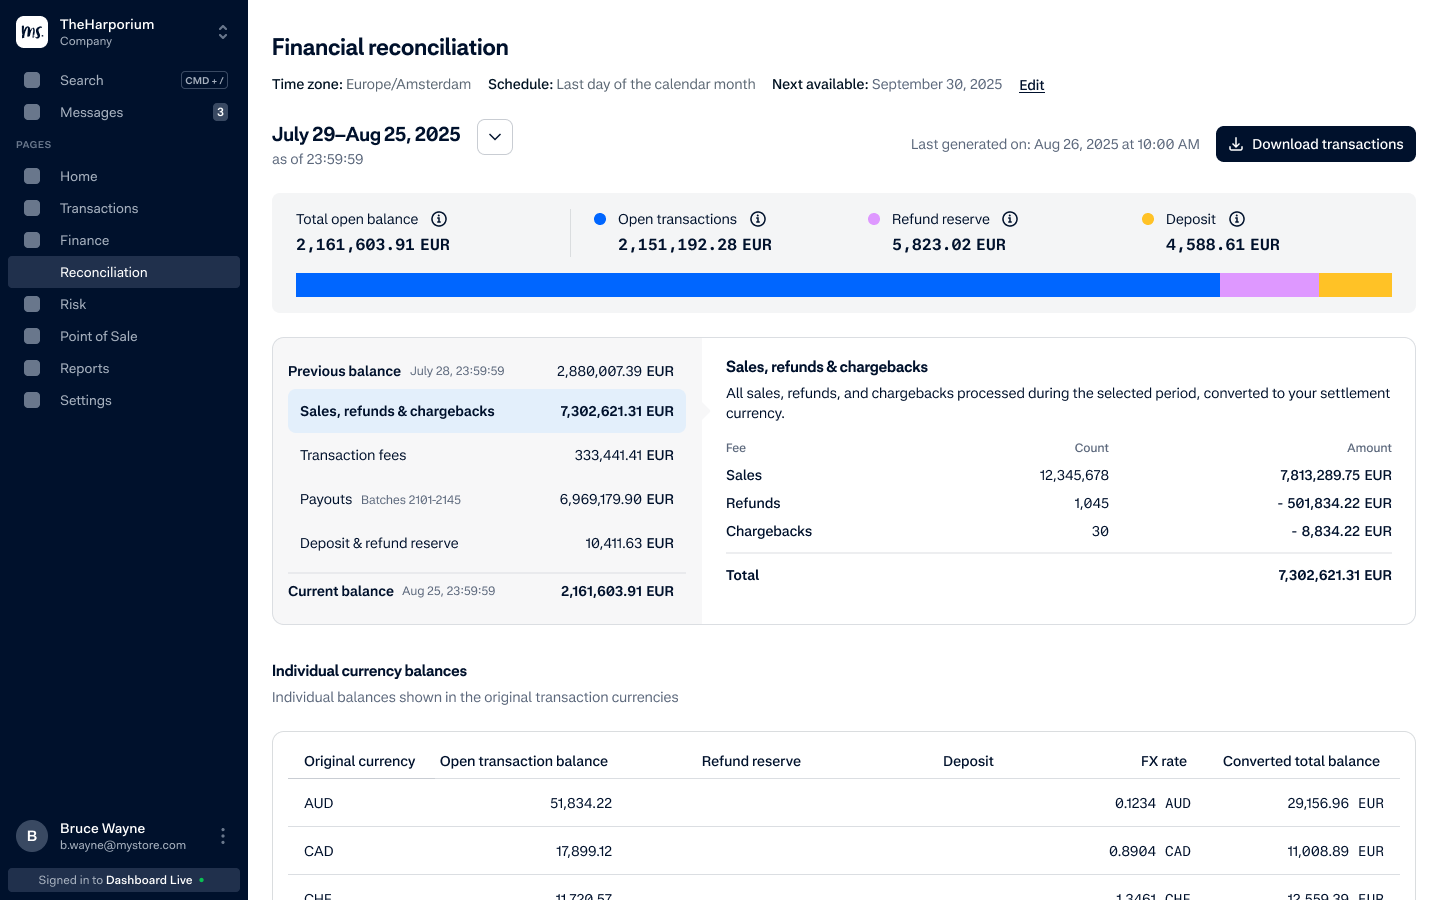Click the Signed in to Dashboard Live badge
Screen dimensions: 1440x900
(124, 880)
